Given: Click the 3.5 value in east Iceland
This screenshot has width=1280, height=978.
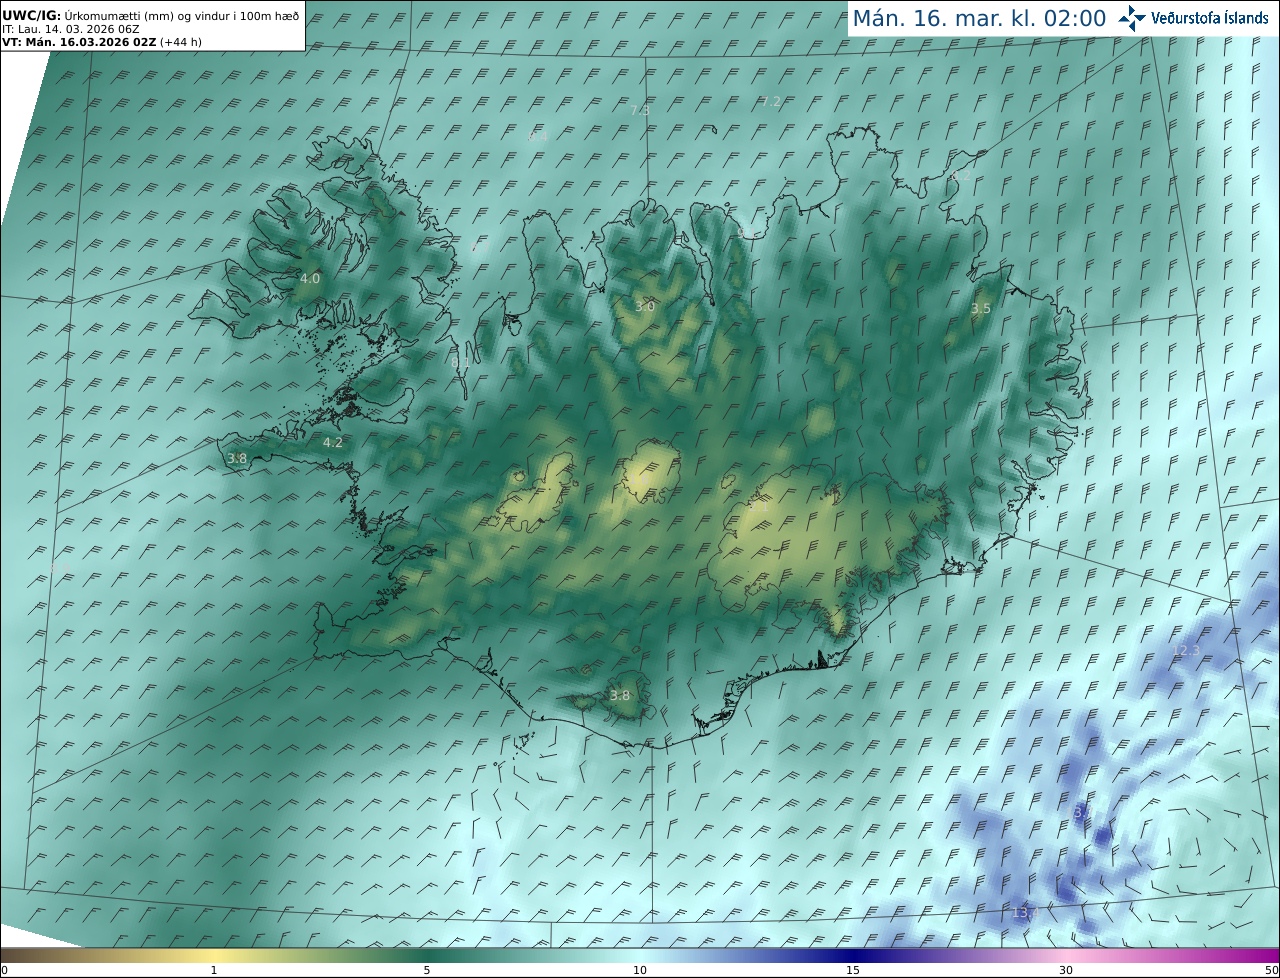Looking at the screenshot, I should point(981,309).
